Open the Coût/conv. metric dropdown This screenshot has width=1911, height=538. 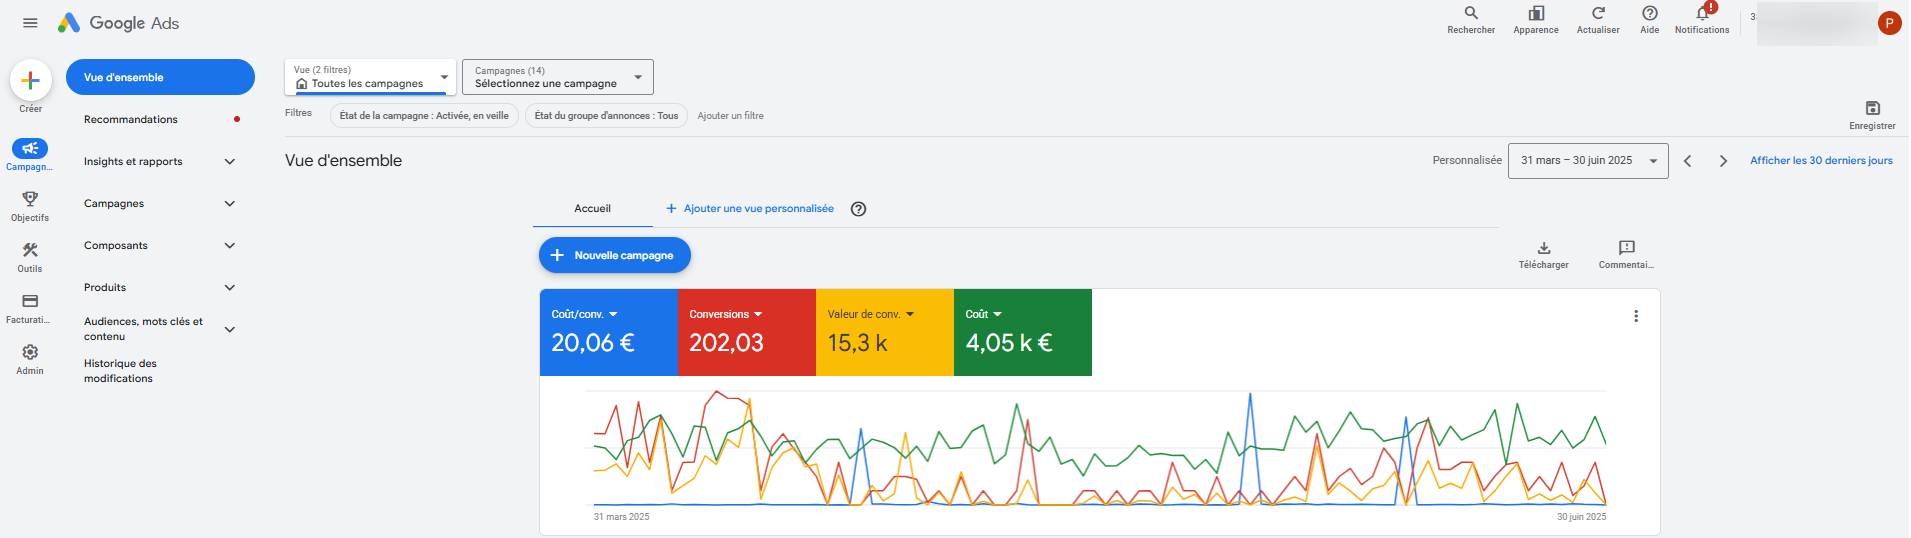coord(585,314)
